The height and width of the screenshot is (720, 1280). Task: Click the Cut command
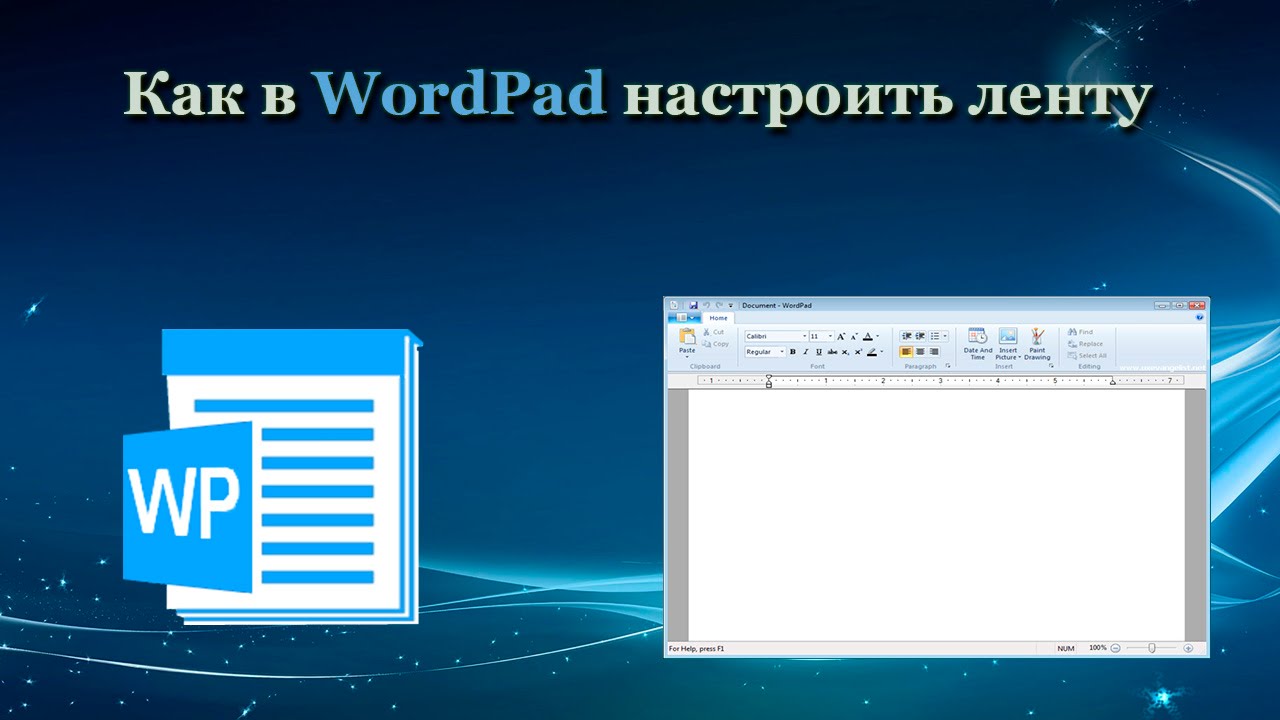(x=714, y=332)
